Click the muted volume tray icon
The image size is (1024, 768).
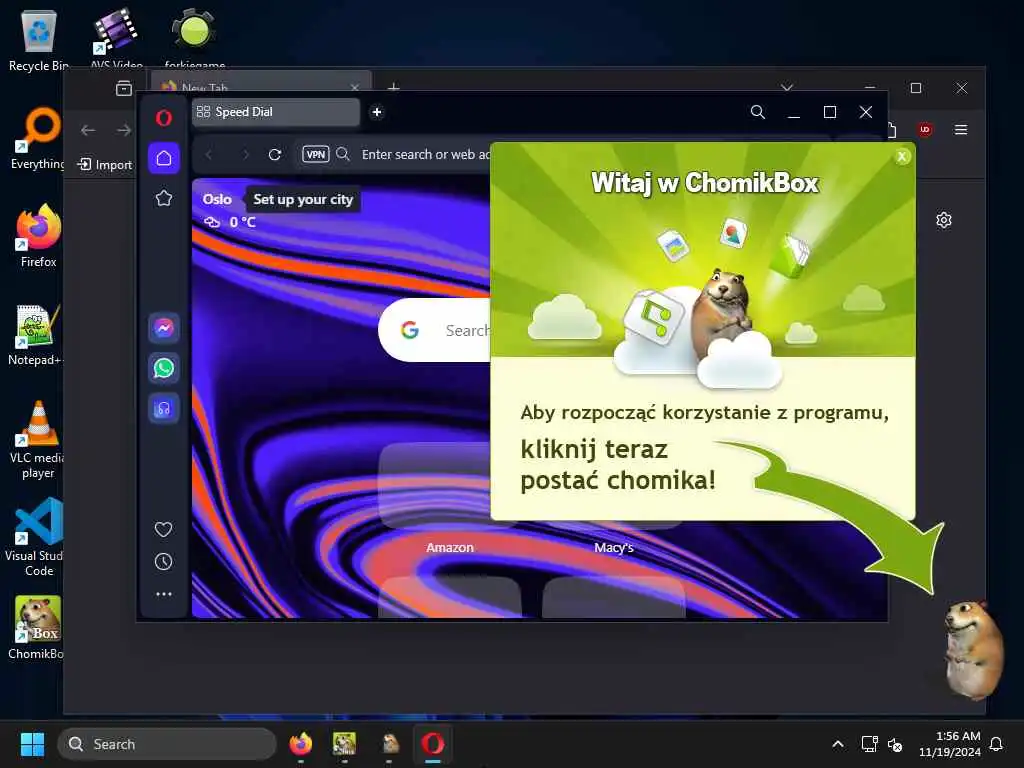(895, 744)
